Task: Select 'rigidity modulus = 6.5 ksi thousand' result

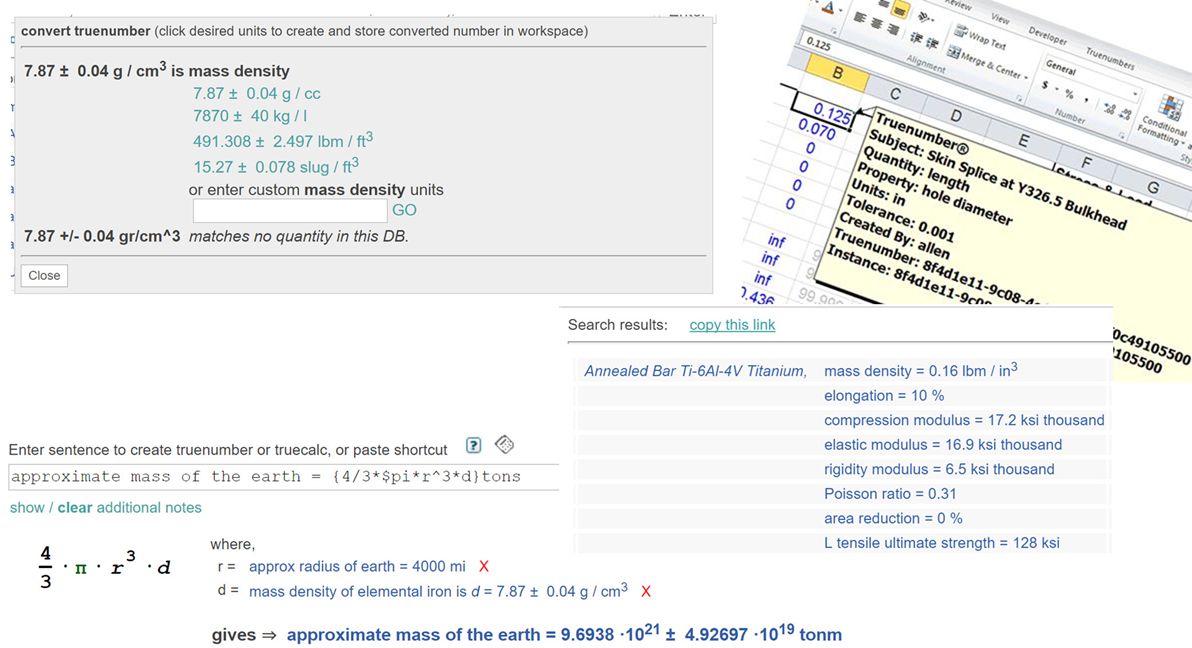Action: (939, 469)
